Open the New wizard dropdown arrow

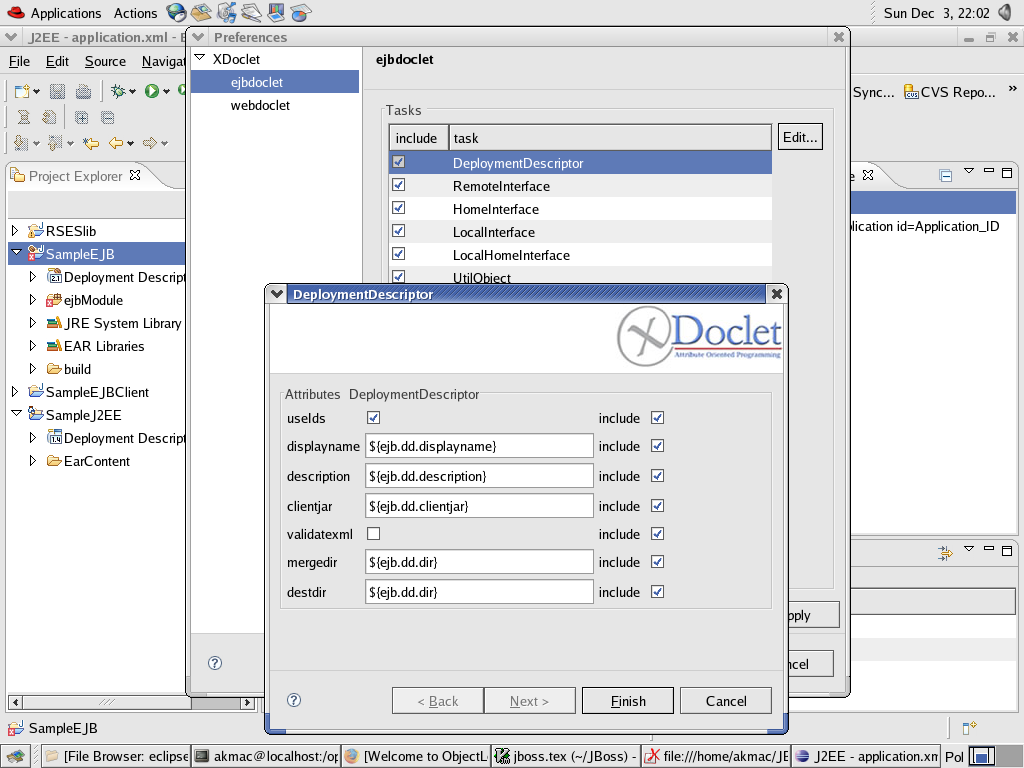coord(37,91)
